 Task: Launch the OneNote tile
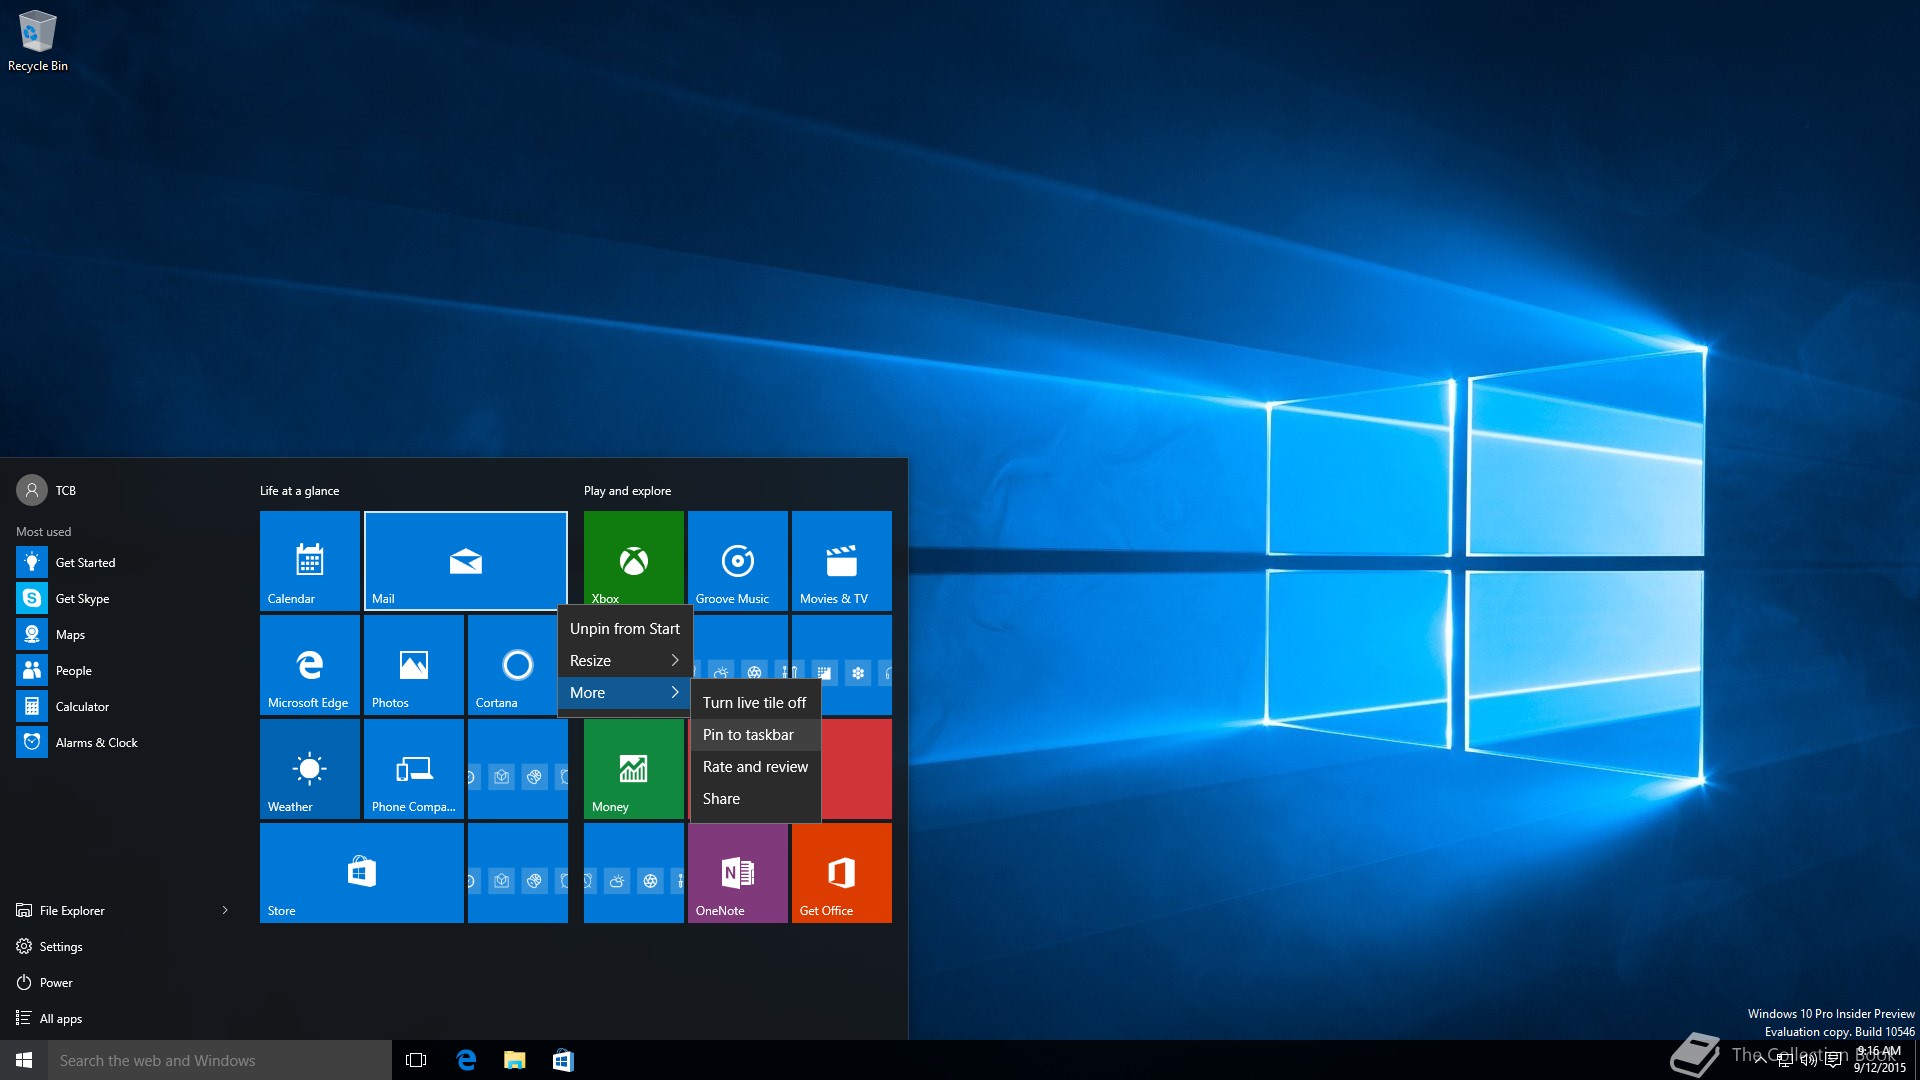(x=738, y=872)
